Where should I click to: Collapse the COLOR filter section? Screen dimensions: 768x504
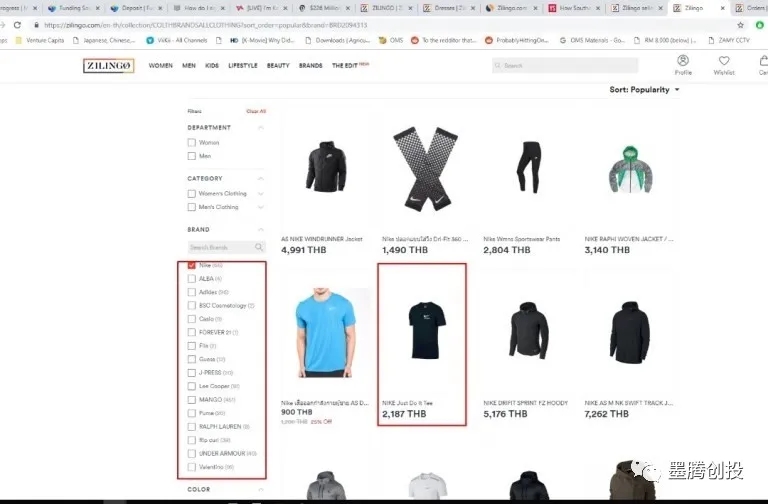261,489
